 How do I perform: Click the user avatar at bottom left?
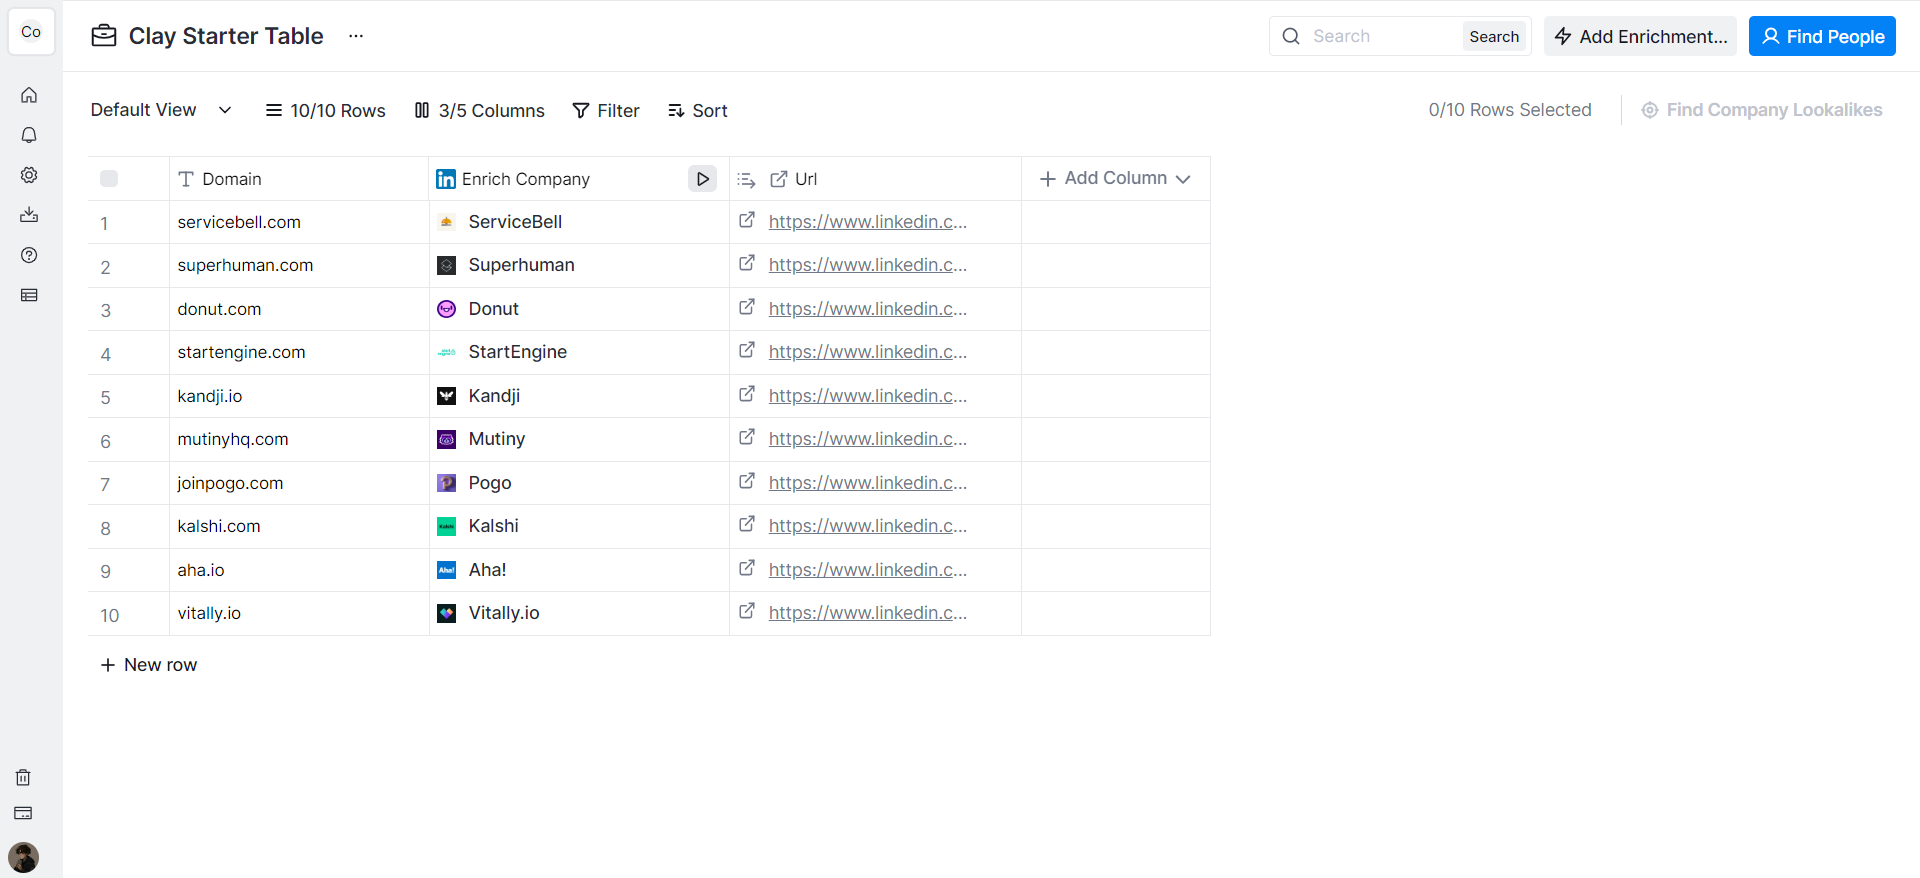click(x=23, y=857)
